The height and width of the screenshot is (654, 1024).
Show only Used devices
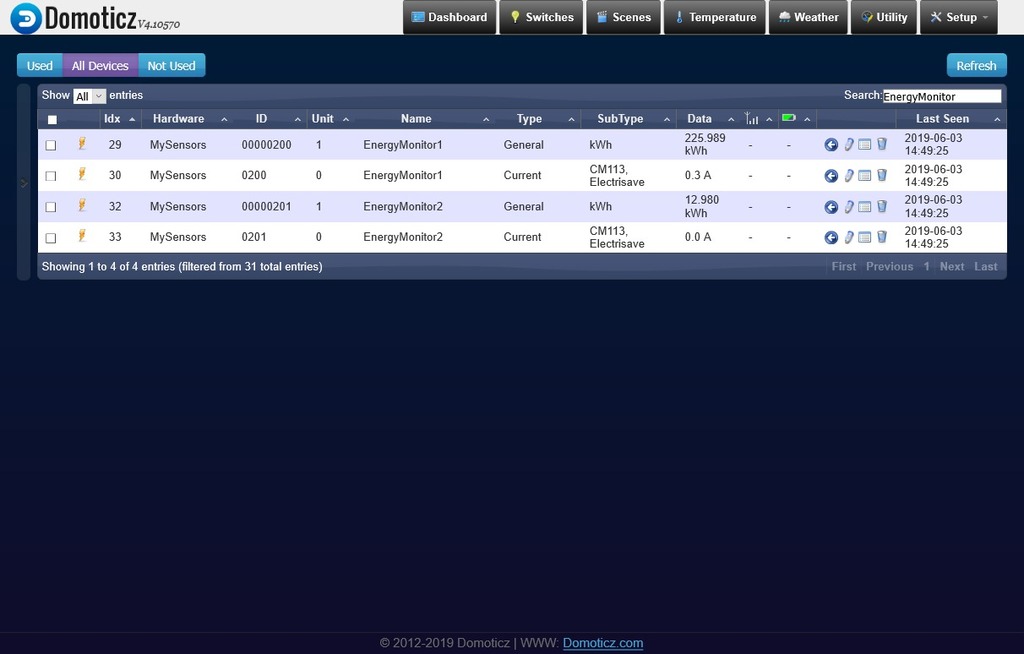[40, 65]
